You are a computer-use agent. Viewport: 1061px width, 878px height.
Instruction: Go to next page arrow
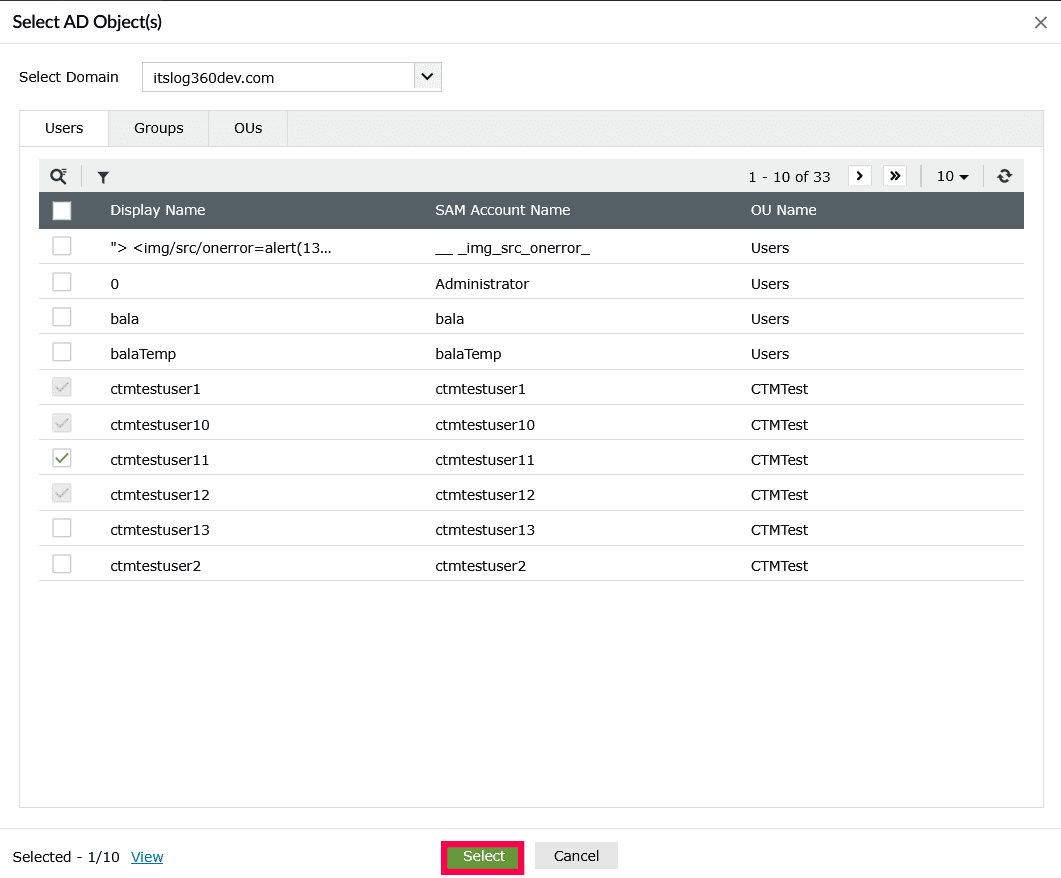pyautogui.click(x=859, y=176)
